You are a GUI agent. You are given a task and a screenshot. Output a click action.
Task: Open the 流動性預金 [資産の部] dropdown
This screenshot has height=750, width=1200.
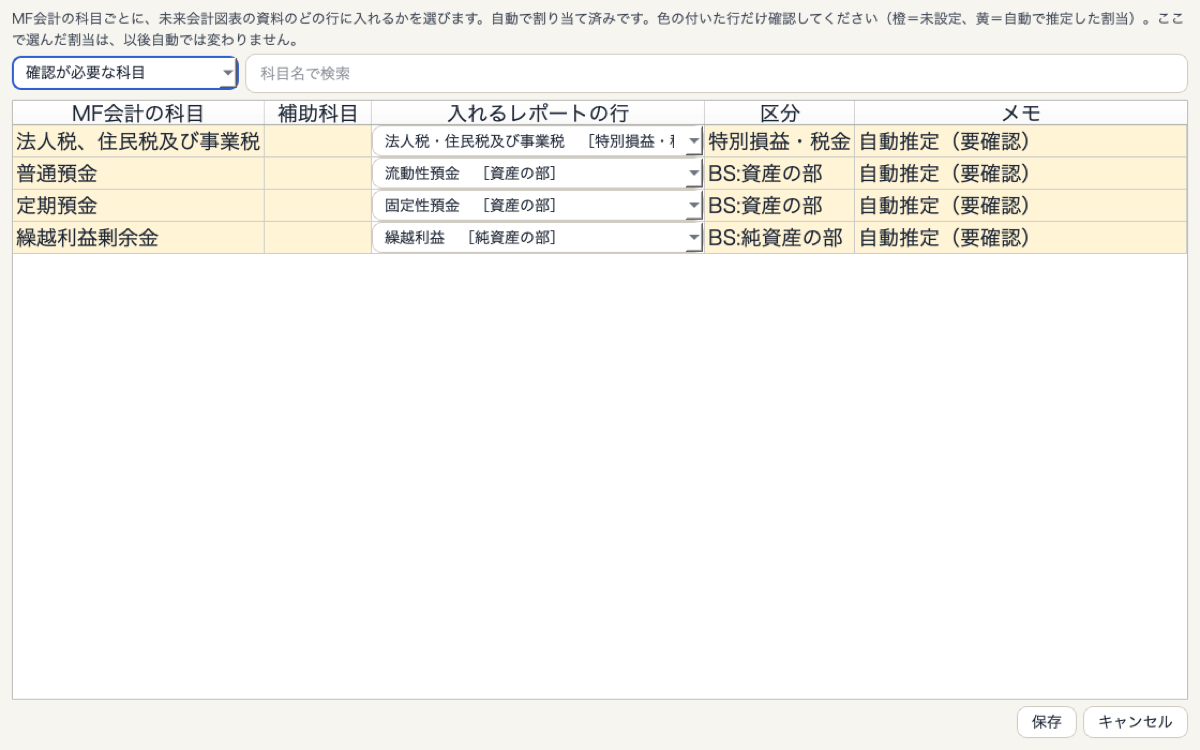(538, 173)
